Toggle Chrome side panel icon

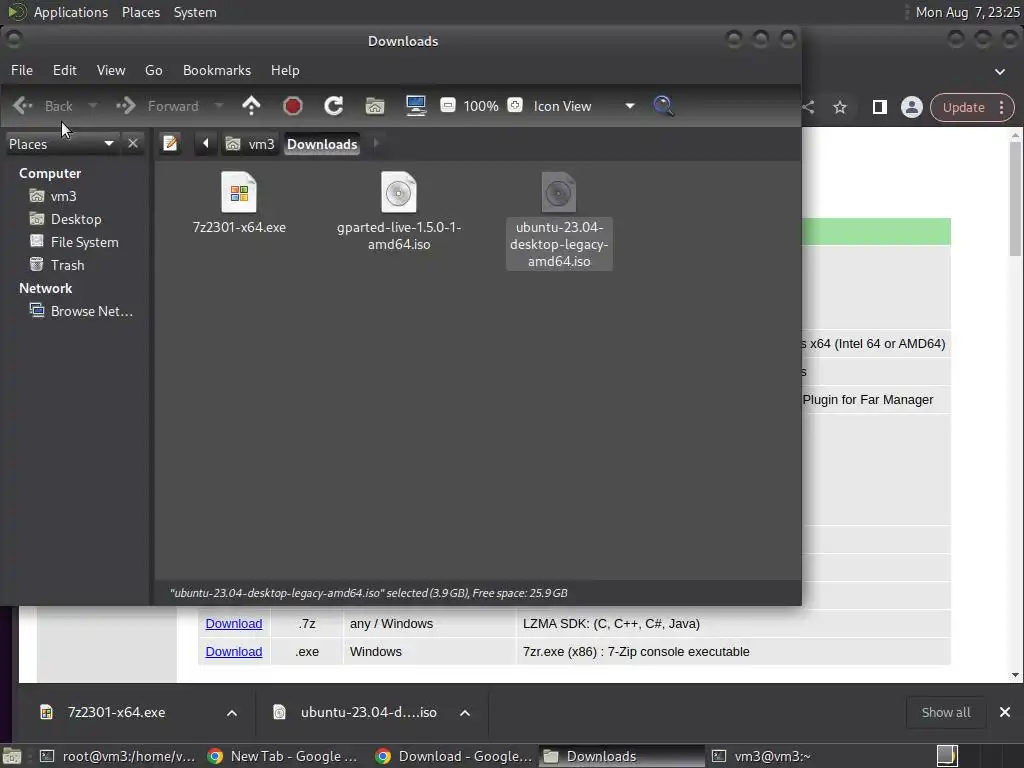(880, 108)
